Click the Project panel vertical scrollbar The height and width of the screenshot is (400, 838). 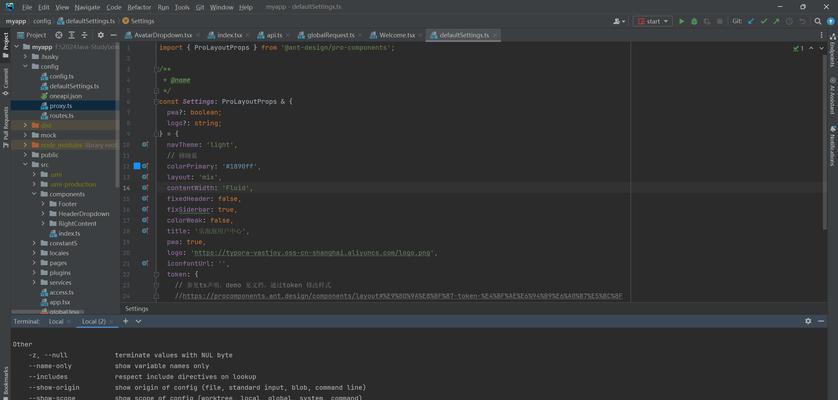click(118, 115)
